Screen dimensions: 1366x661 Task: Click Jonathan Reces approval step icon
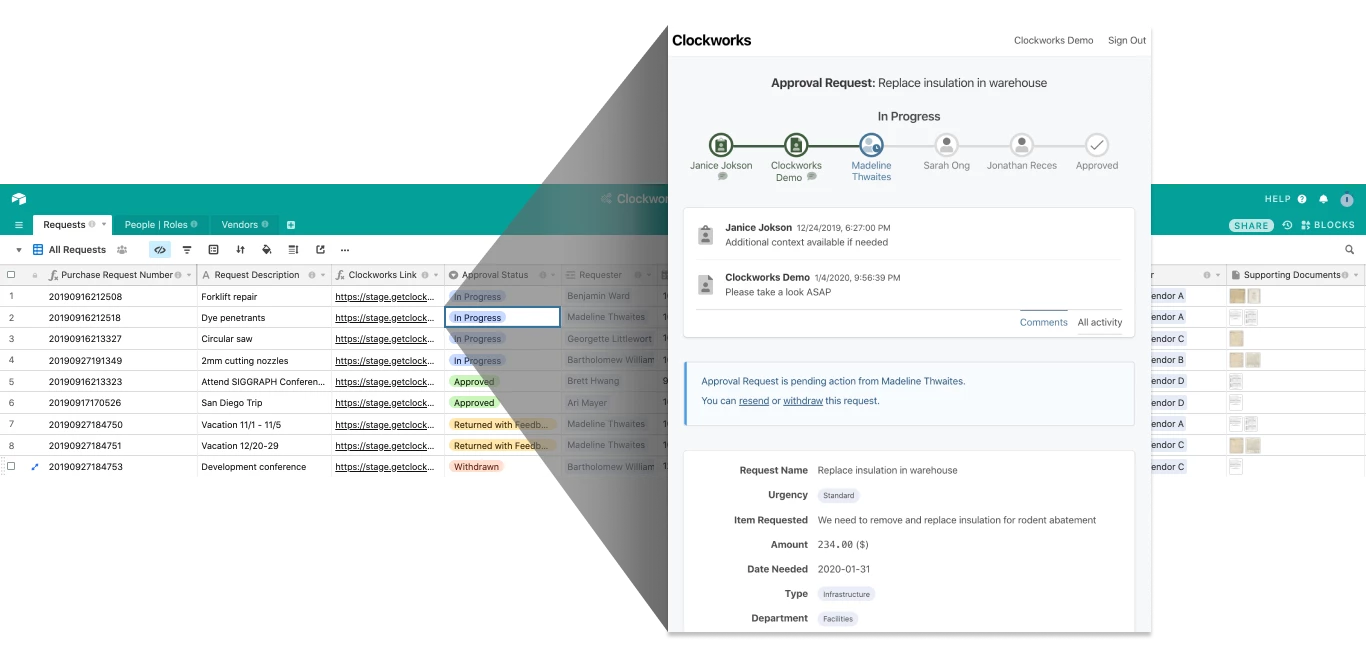(1021, 145)
